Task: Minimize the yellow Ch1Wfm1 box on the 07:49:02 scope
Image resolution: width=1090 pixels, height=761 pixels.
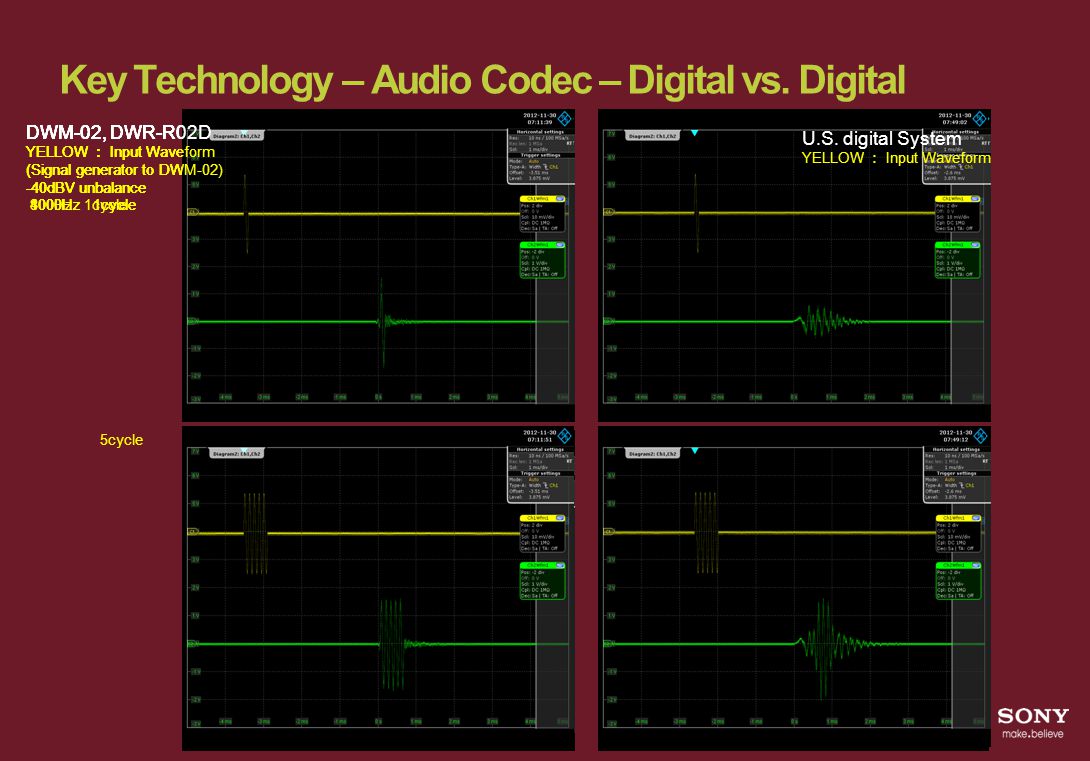Action: point(975,199)
